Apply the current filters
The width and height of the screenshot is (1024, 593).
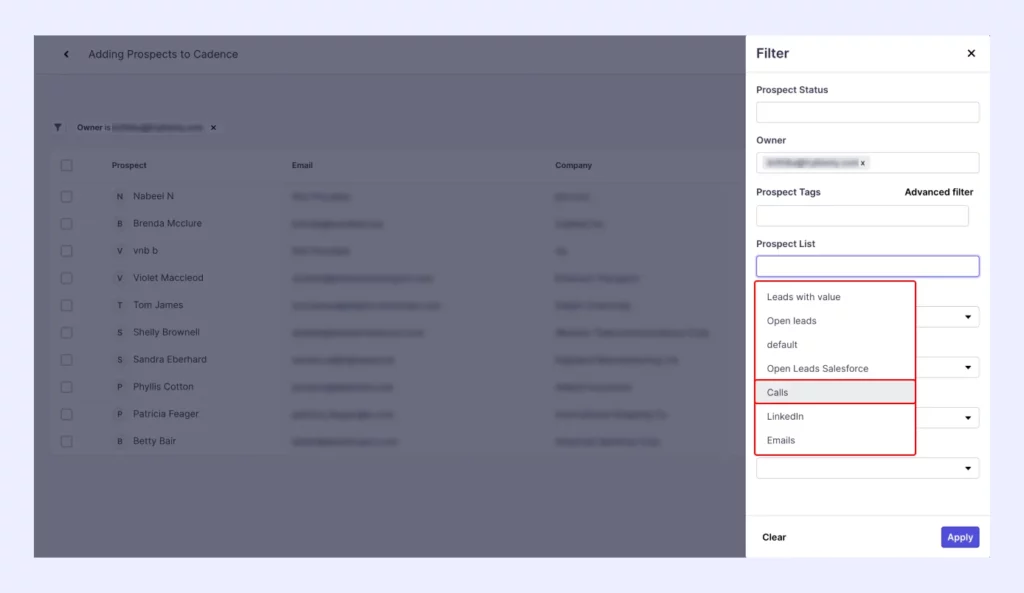tap(958, 537)
